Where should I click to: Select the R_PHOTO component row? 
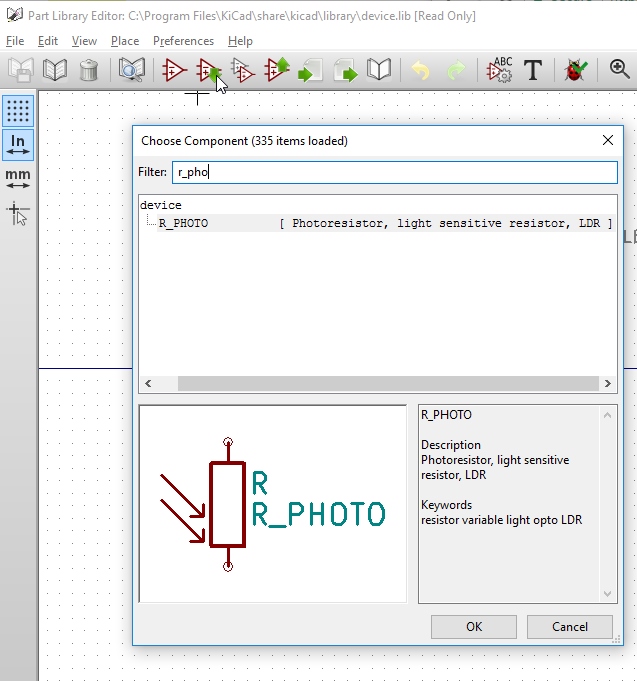point(385,223)
